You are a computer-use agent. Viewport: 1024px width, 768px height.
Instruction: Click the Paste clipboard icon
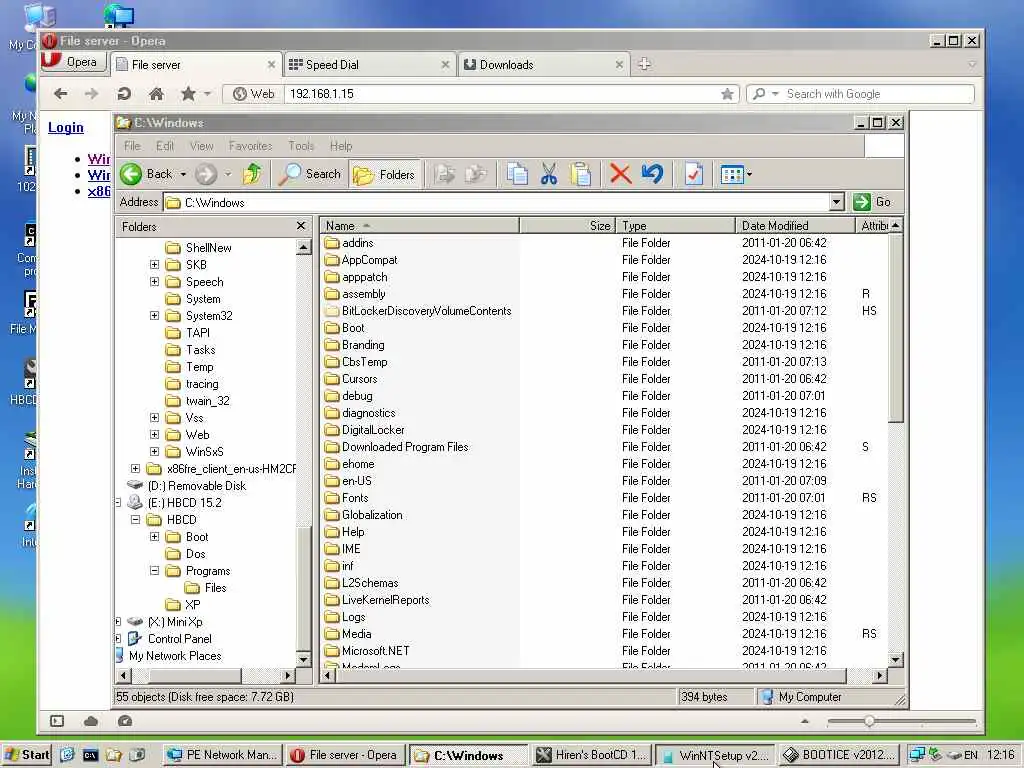(x=580, y=174)
